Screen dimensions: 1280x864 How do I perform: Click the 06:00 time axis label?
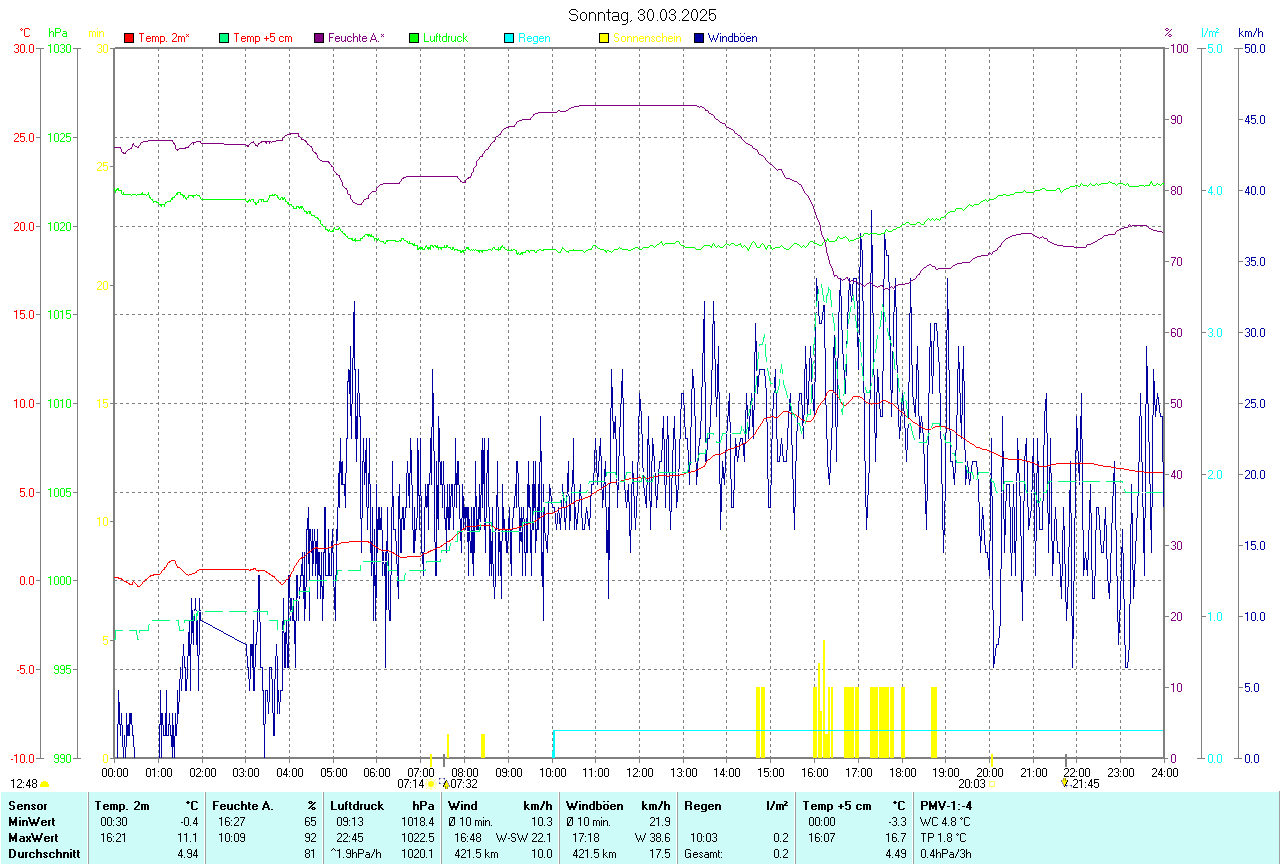coord(377,772)
